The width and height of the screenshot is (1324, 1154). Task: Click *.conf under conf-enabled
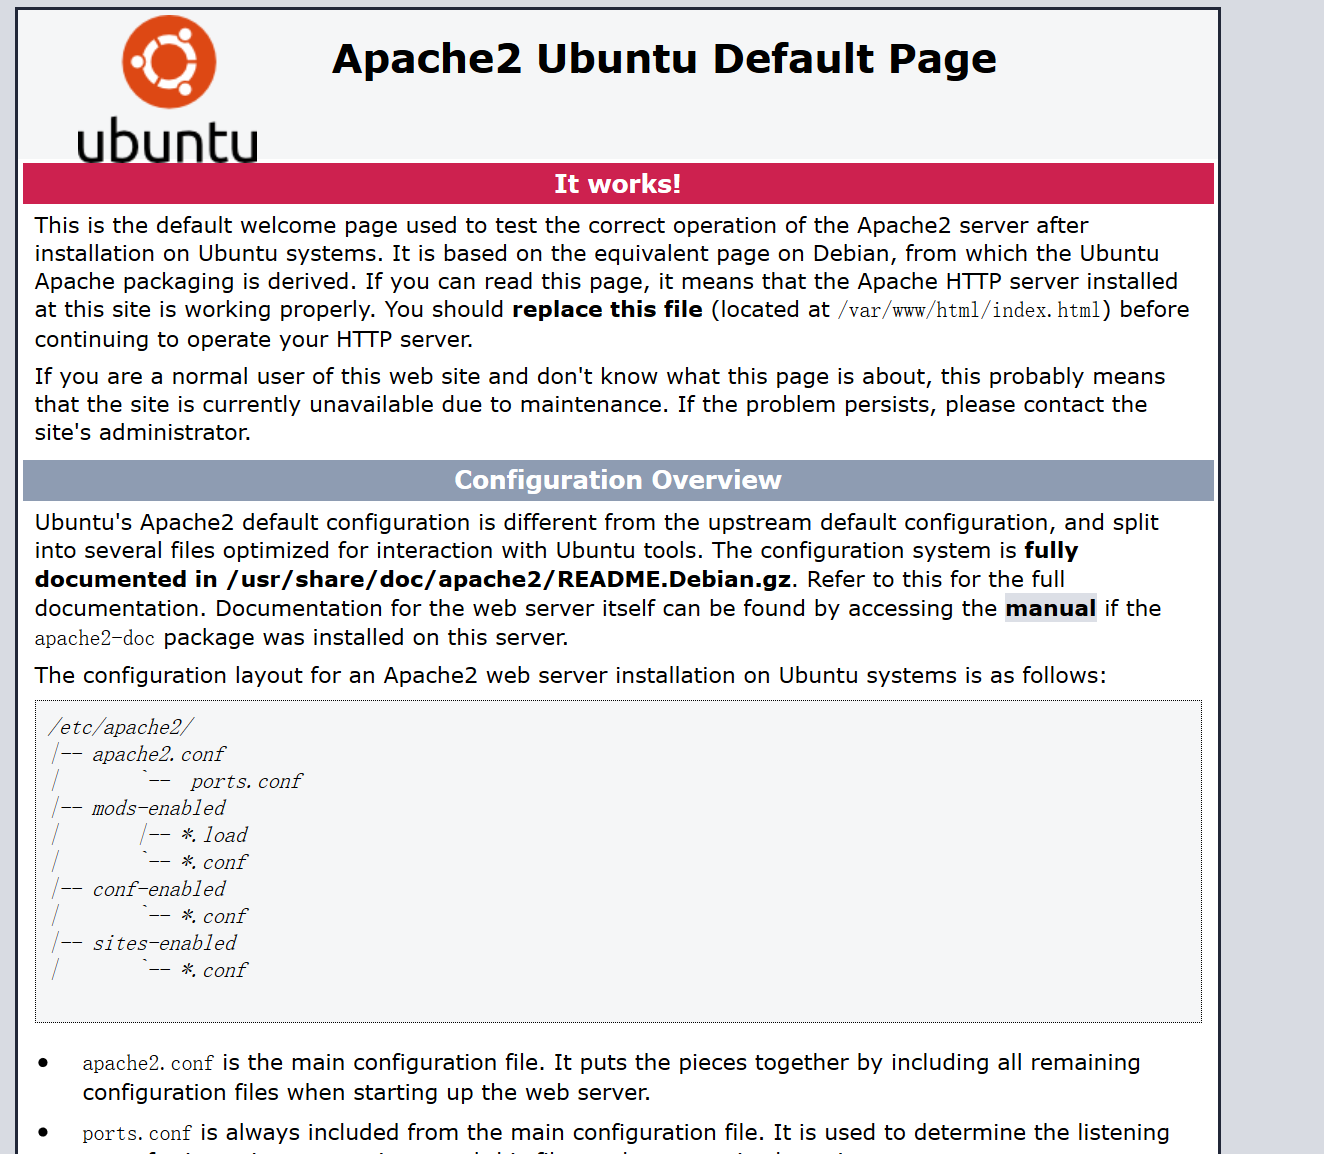coord(214,916)
